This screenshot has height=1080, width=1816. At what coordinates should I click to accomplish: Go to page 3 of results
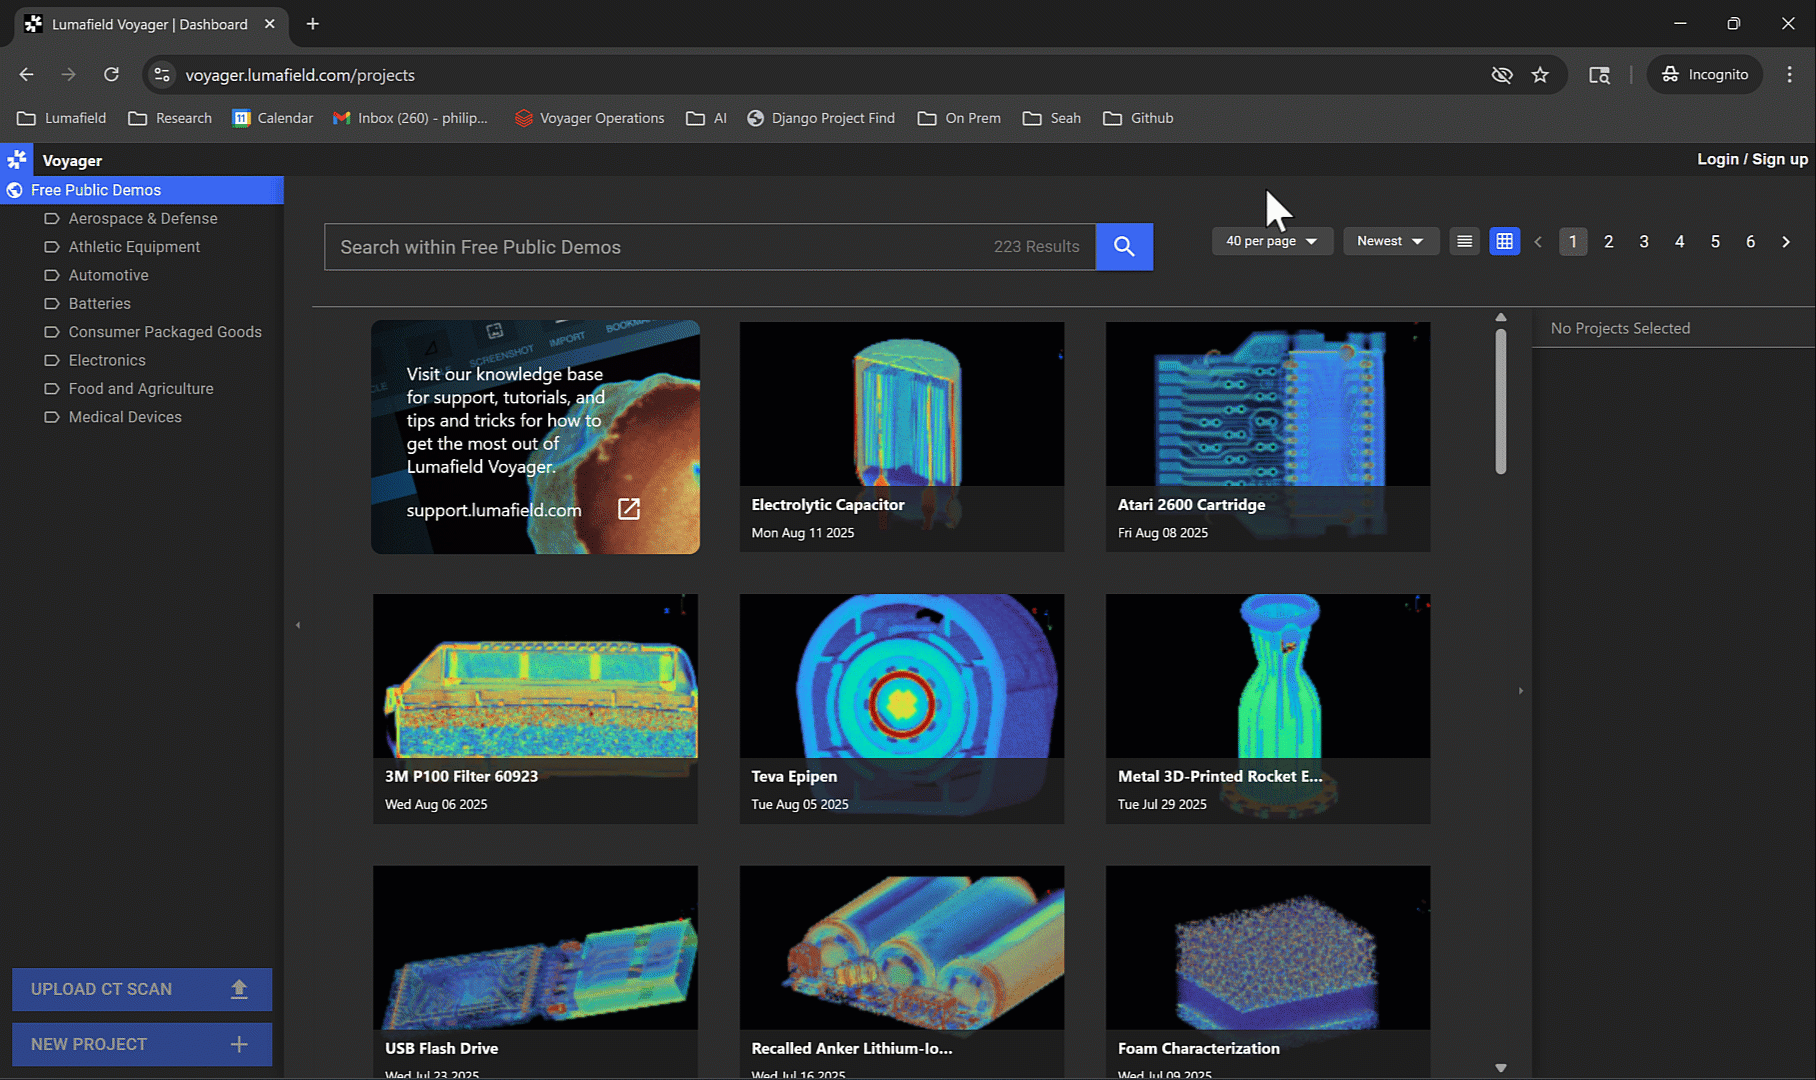pyautogui.click(x=1644, y=242)
